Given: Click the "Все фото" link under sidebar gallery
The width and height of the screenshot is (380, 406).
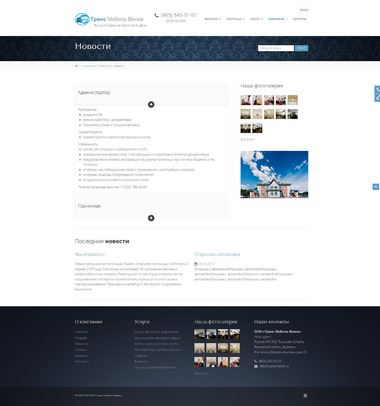Looking at the screenshot, I should pyautogui.click(x=247, y=139).
